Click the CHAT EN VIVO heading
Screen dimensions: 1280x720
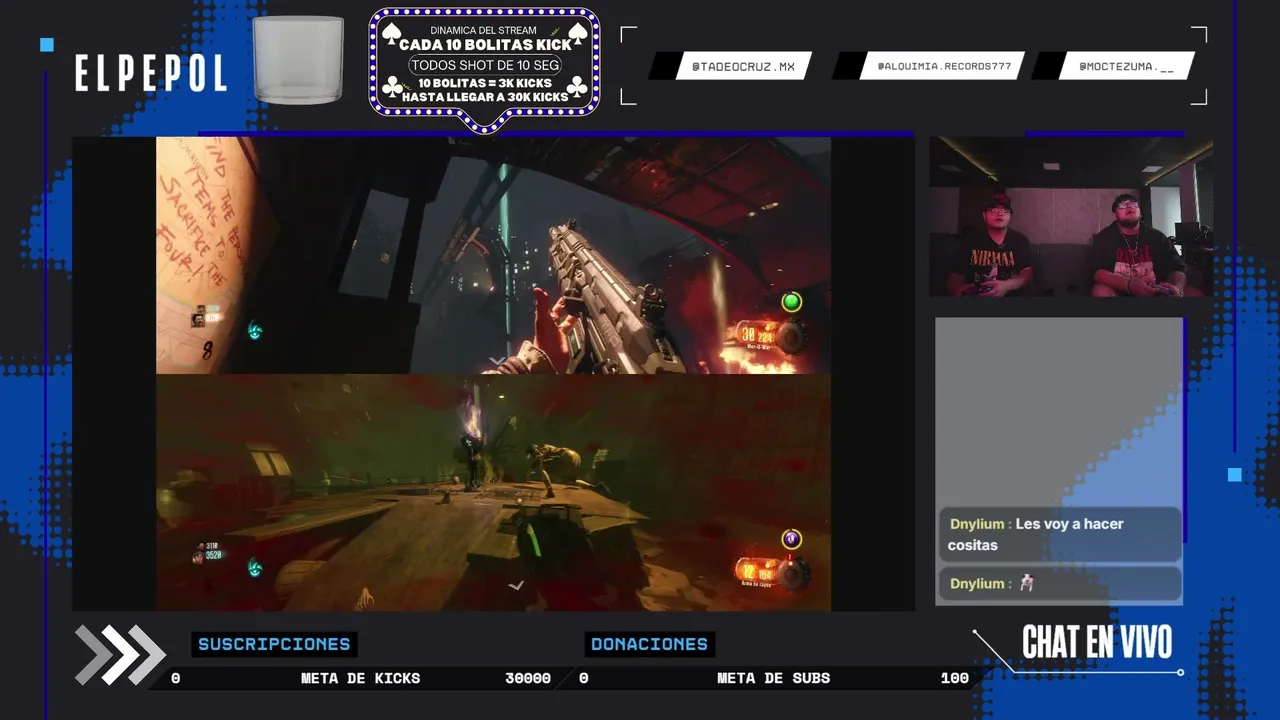tap(1097, 643)
